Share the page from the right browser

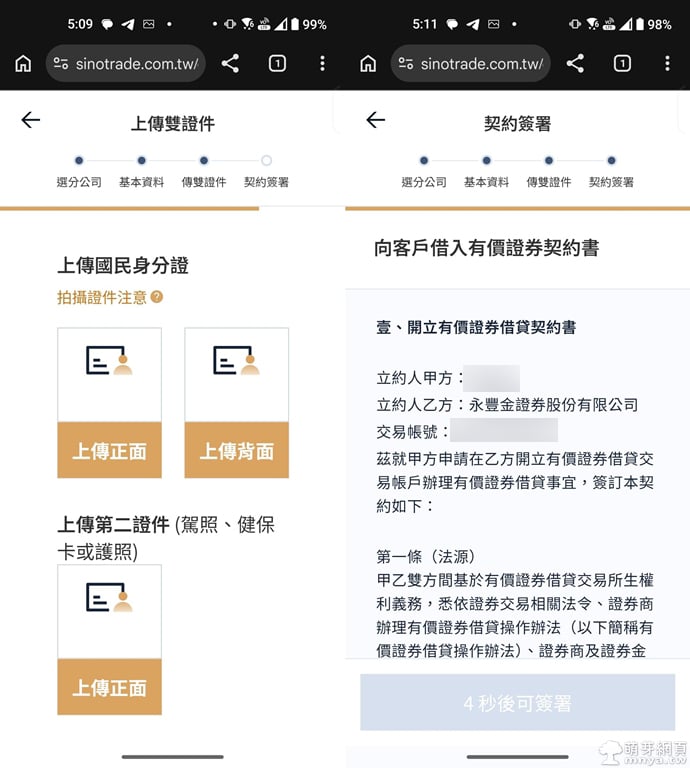tap(575, 64)
